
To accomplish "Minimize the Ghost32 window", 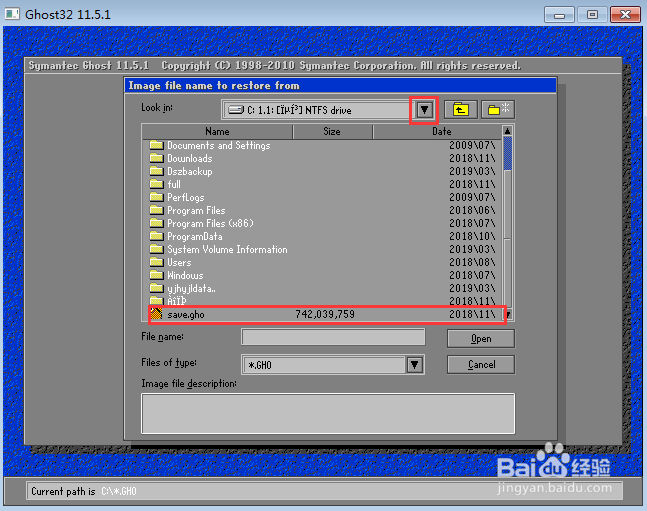I will click(560, 15).
